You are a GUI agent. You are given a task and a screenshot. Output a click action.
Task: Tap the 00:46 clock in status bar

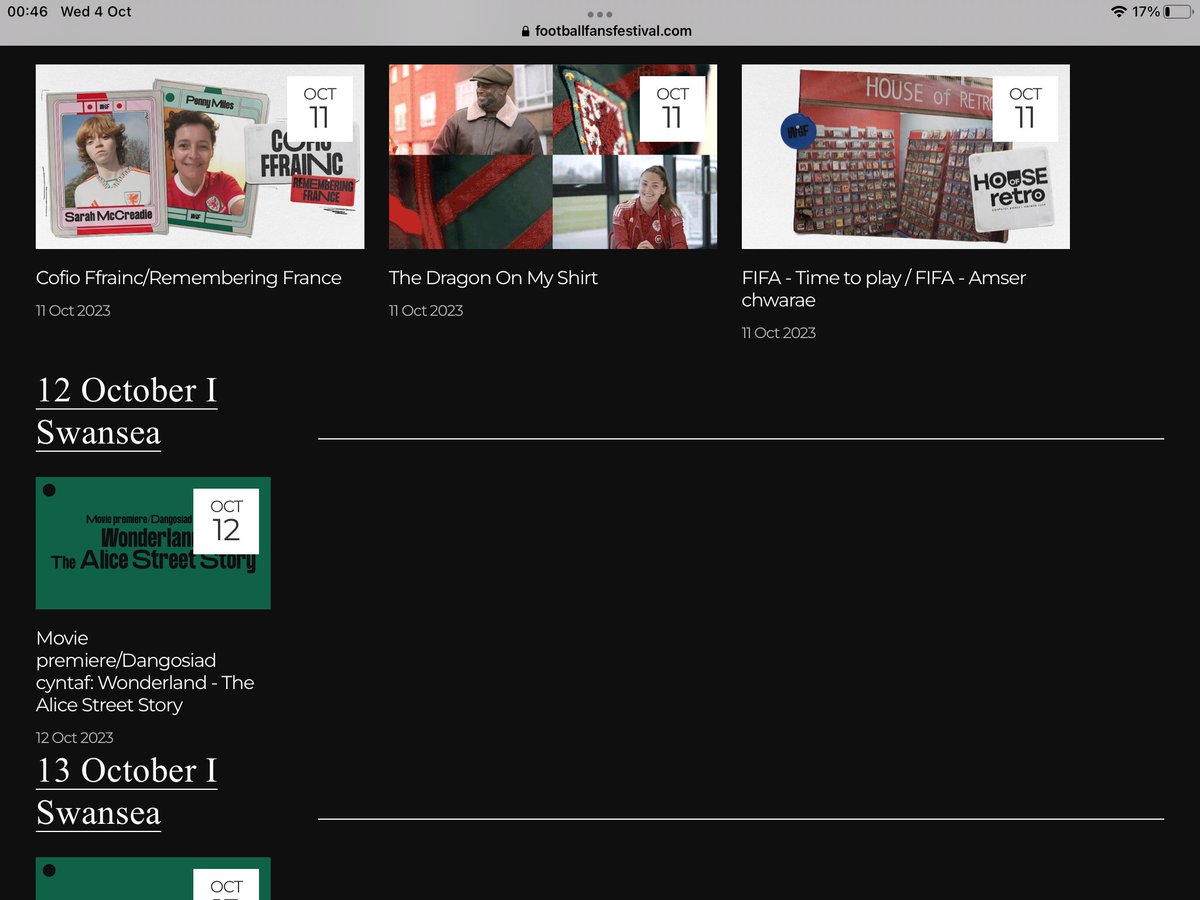(28, 12)
